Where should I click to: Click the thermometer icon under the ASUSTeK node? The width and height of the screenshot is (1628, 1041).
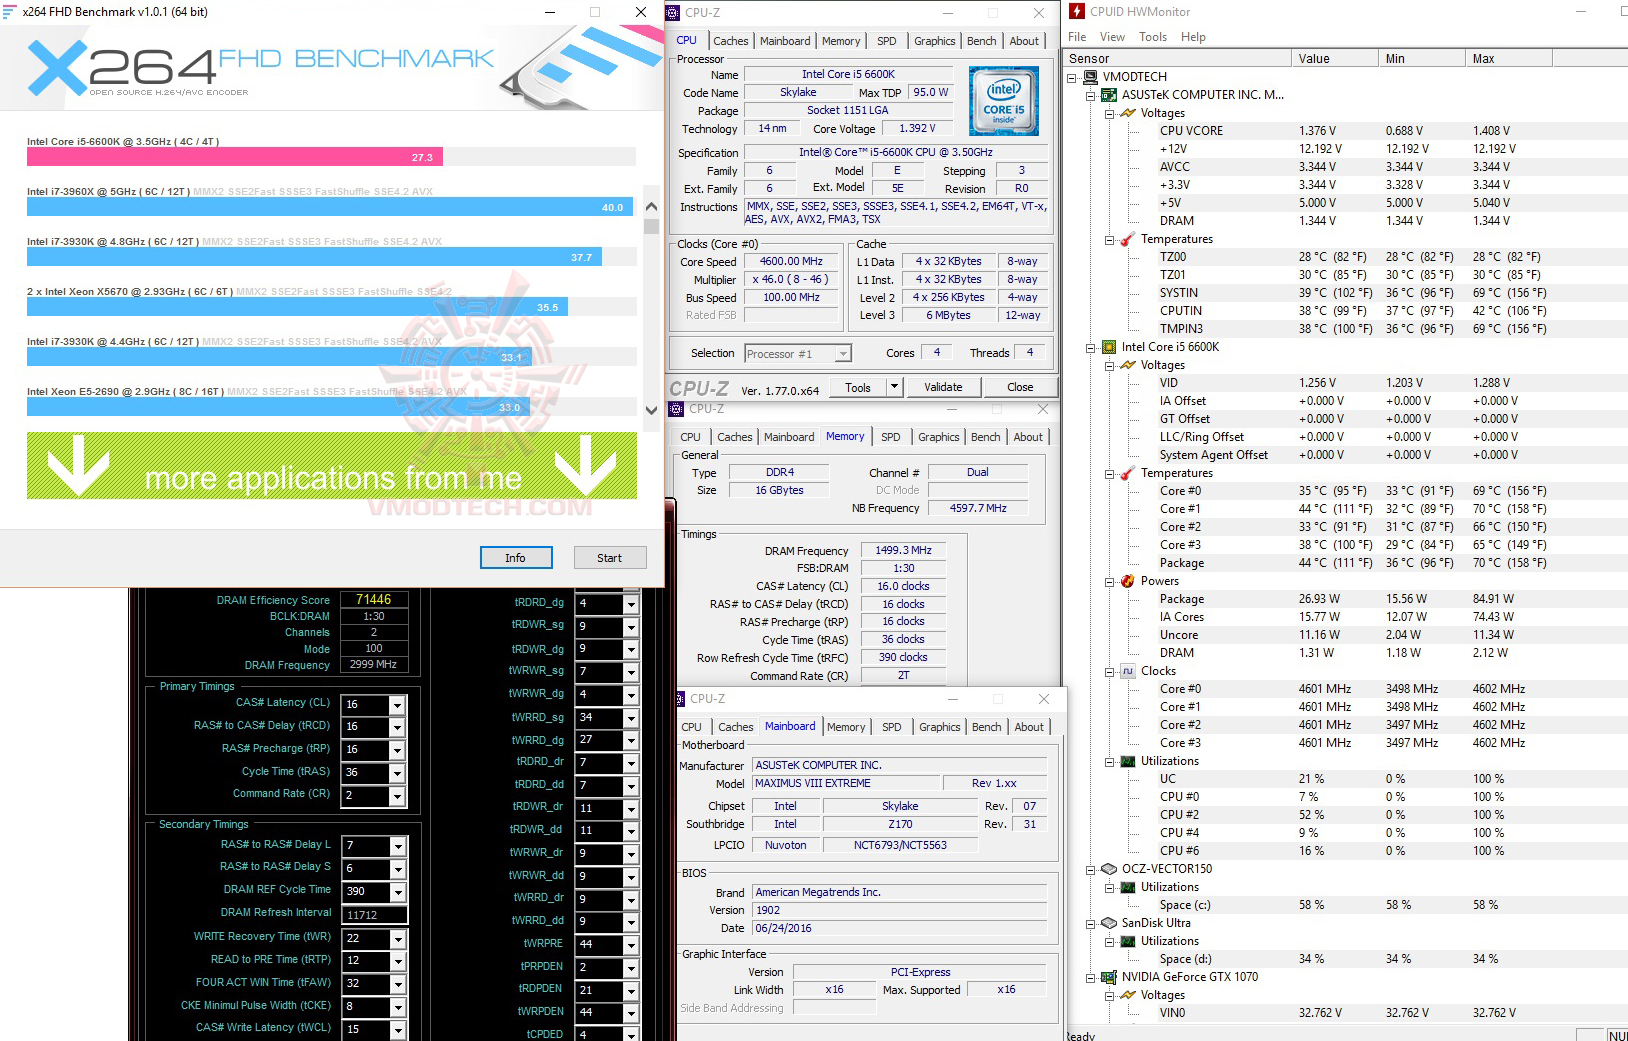[1128, 239]
